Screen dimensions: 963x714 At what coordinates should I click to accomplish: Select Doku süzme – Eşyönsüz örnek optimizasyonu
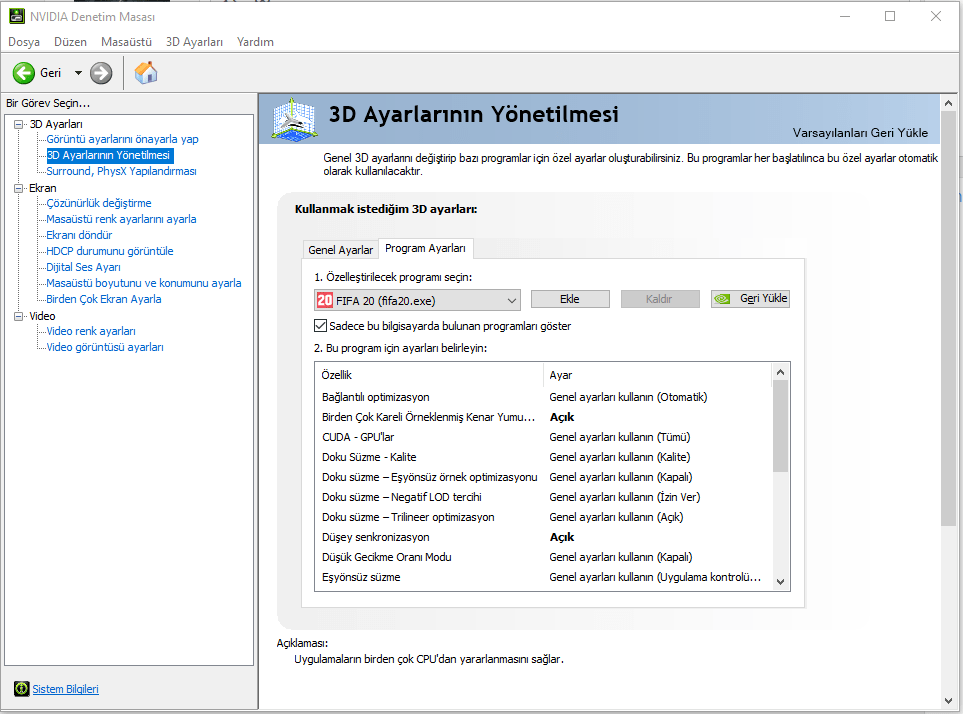[543, 477]
